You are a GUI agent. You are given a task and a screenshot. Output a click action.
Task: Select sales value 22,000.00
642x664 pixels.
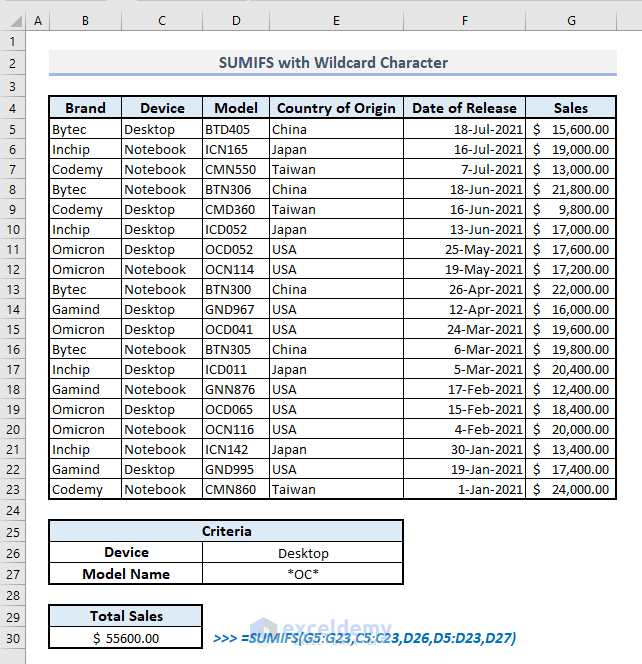click(x=571, y=289)
